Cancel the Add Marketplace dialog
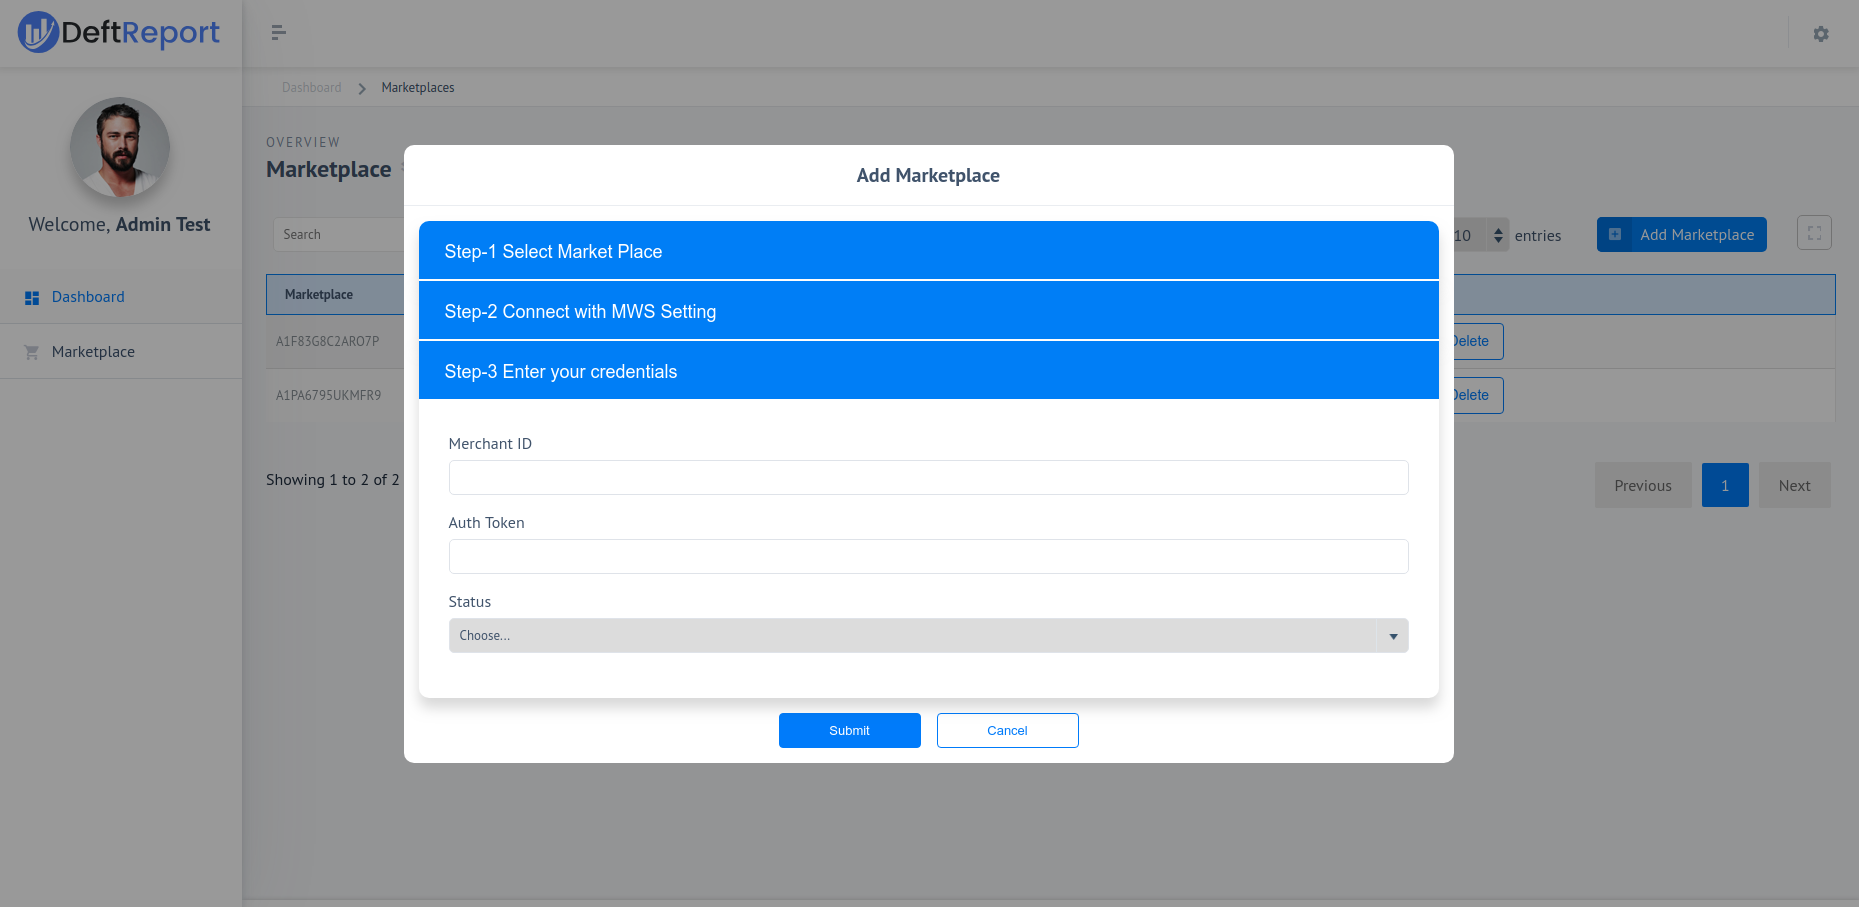 click(x=1007, y=730)
